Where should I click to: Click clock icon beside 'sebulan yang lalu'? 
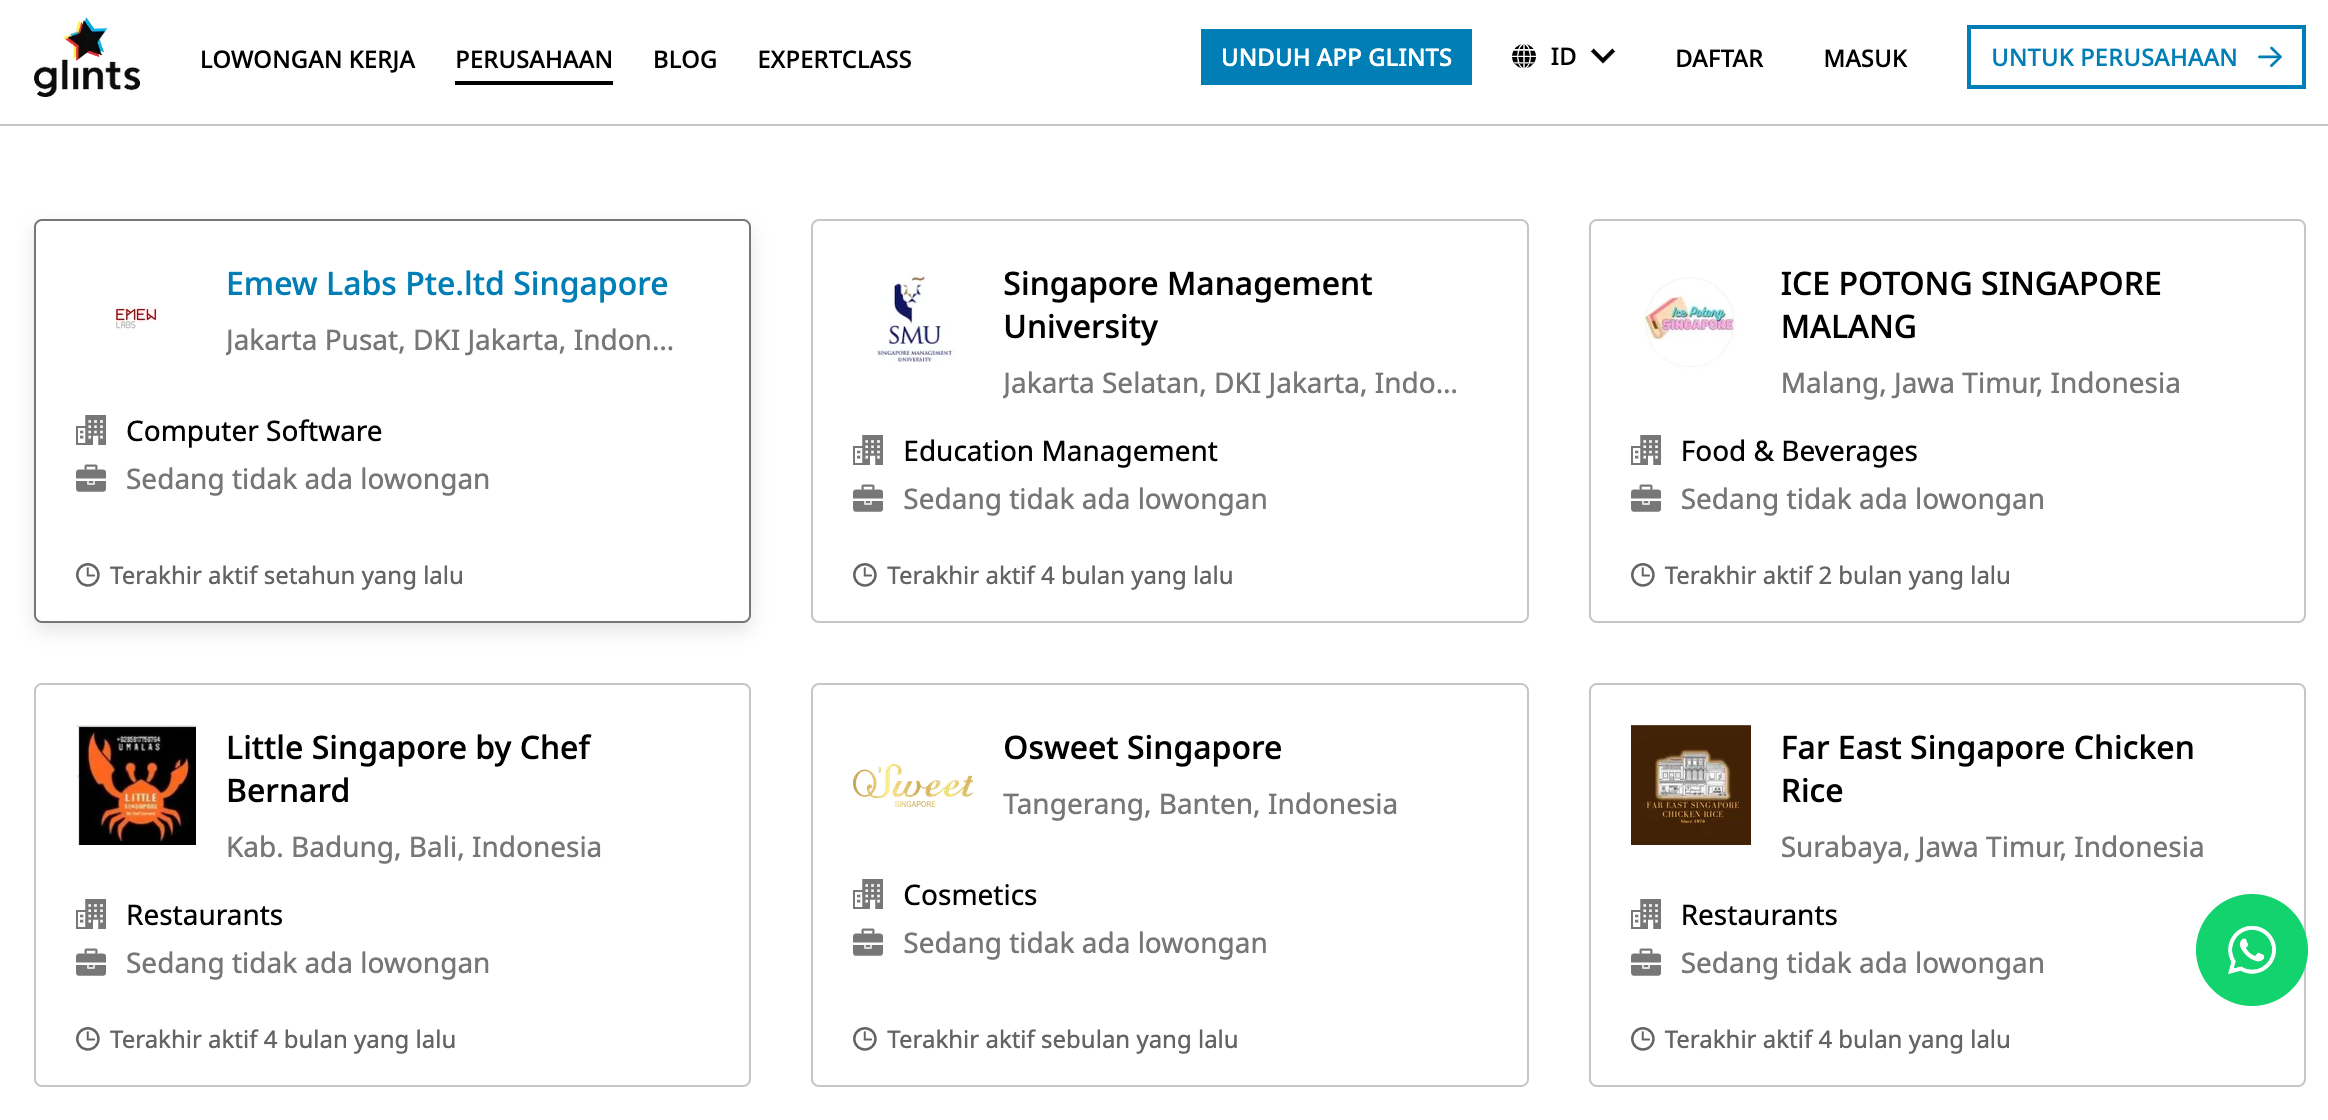[x=865, y=1039]
